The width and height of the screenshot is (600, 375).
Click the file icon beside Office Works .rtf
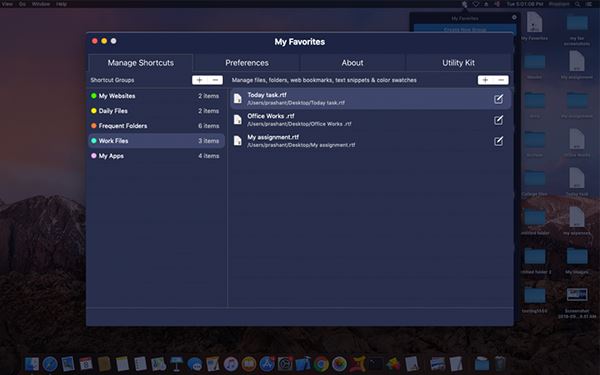[238, 120]
